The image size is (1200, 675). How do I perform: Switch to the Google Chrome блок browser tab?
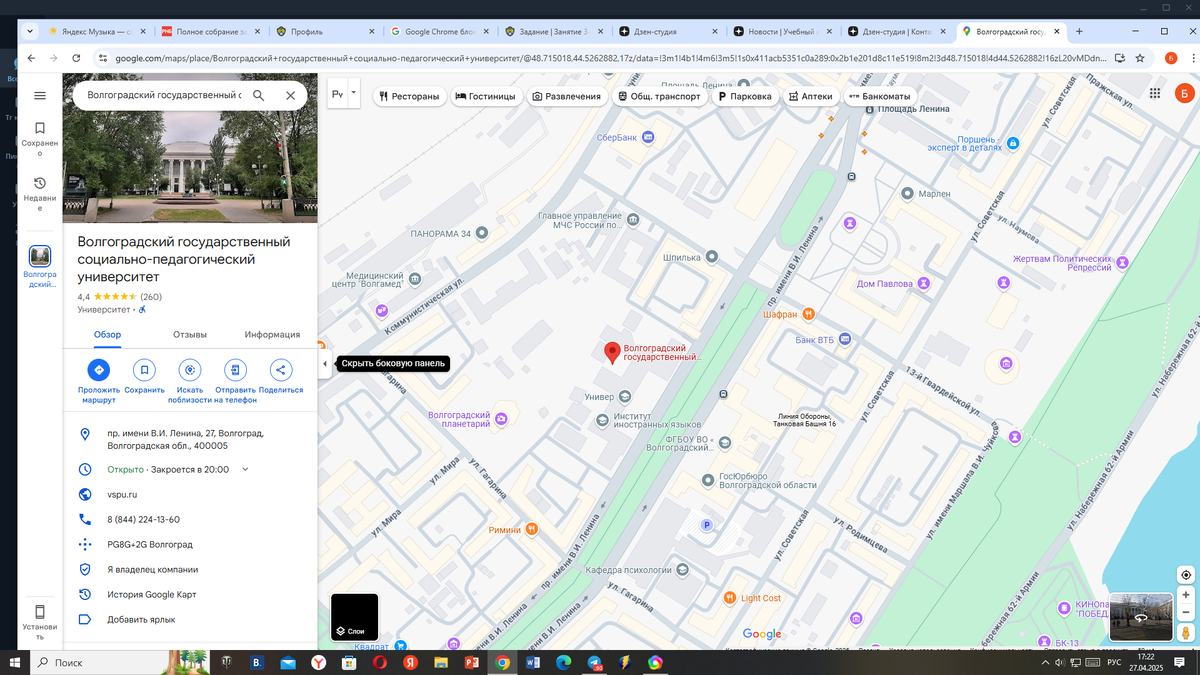440,31
